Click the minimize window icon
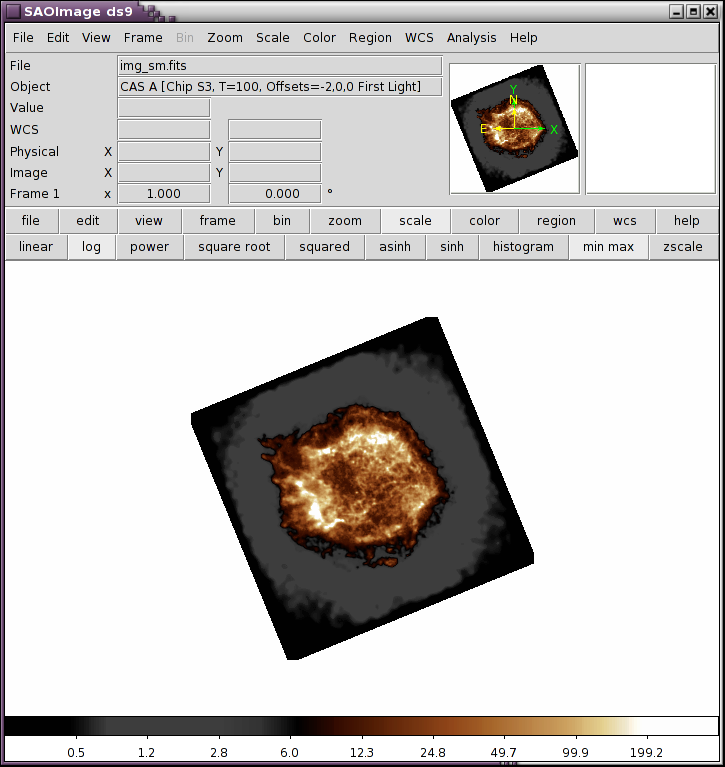Screen dimensions: 725x767 677,11
